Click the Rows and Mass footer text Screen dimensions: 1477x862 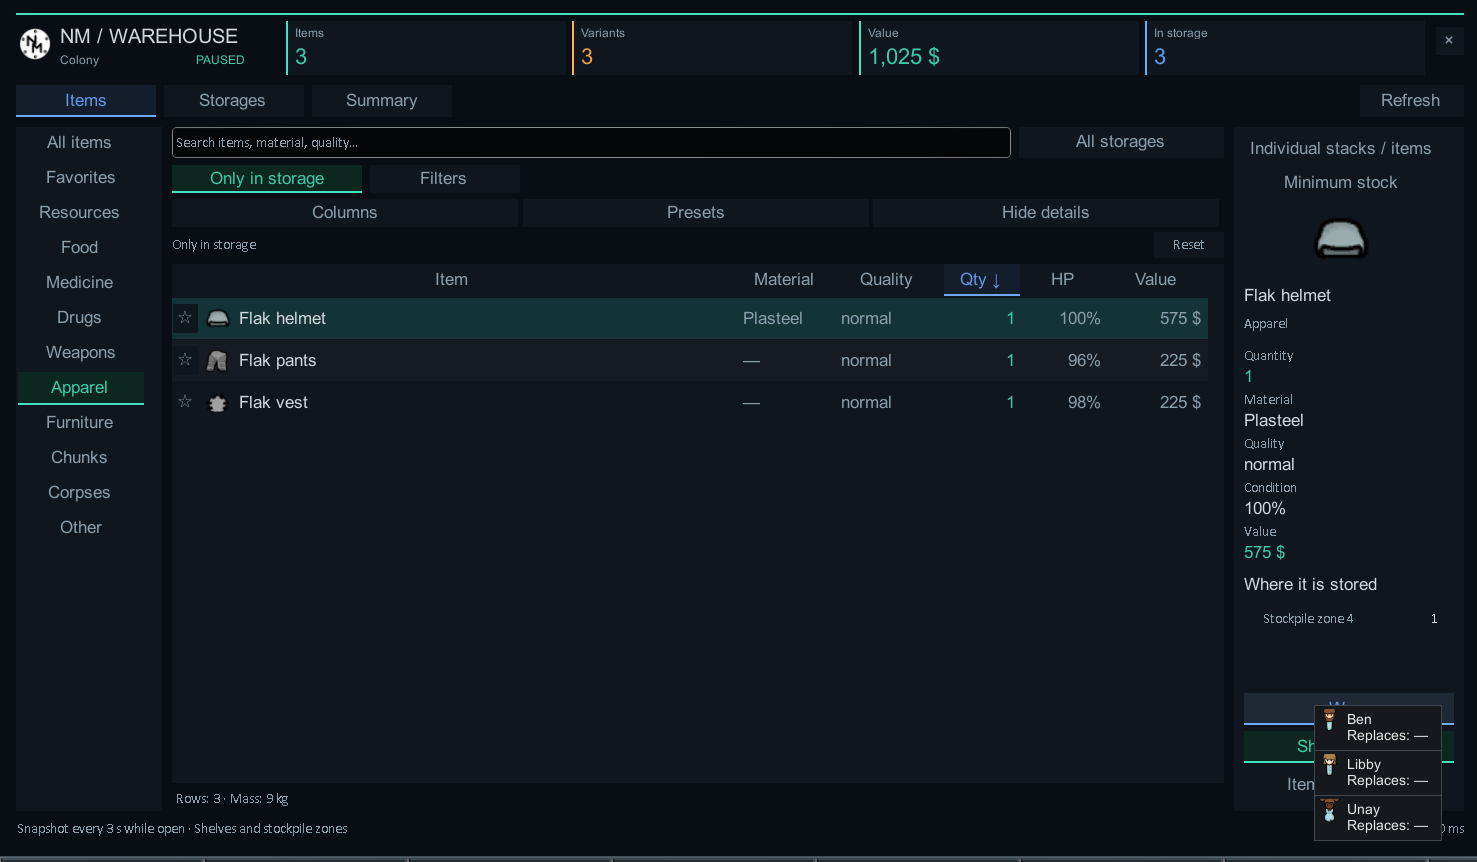[x=232, y=799]
